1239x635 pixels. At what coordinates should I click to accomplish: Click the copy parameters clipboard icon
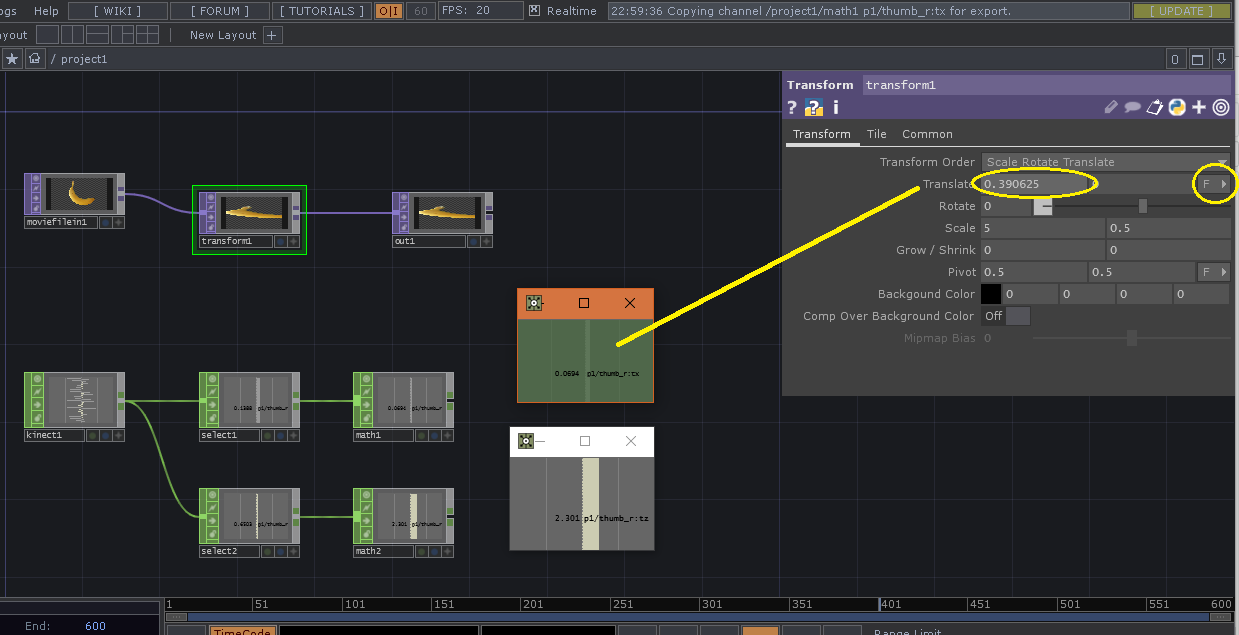(1154, 107)
